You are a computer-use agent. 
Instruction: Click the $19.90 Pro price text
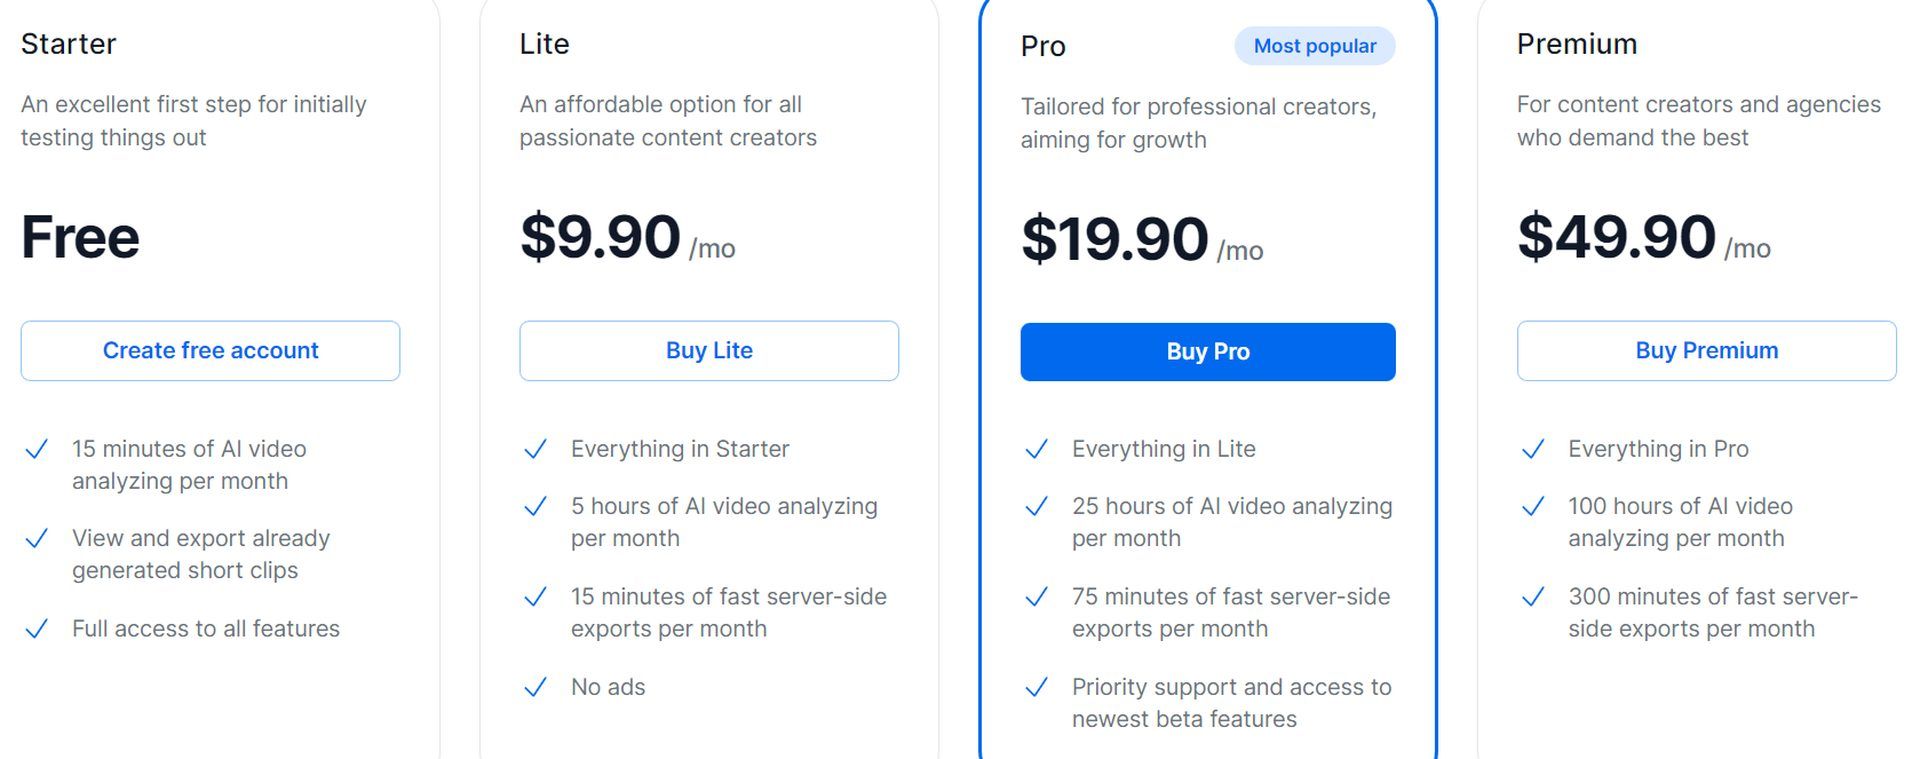point(1115,239)
